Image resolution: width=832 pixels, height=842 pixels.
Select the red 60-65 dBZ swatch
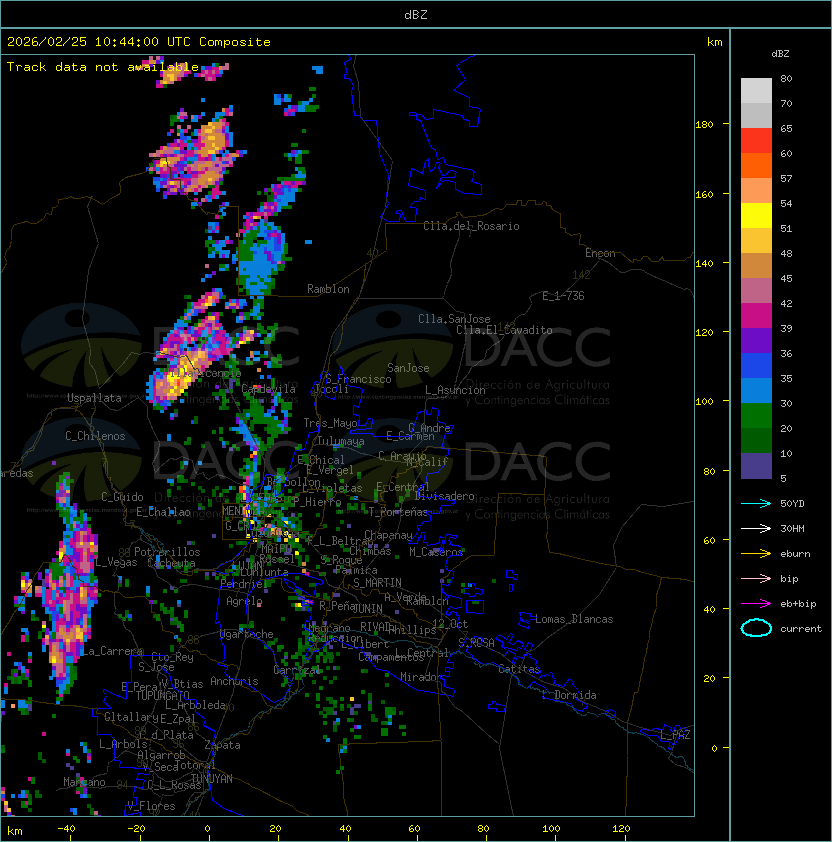pyautogui.click(x=756, y=141)
